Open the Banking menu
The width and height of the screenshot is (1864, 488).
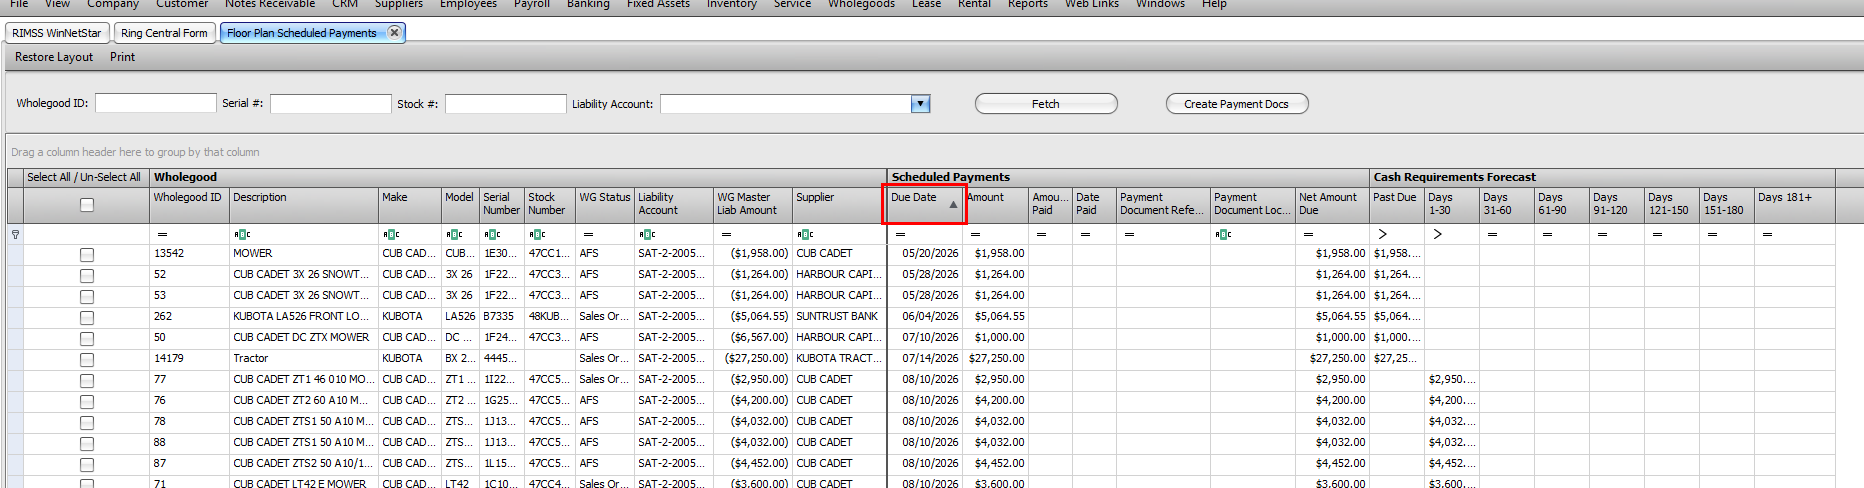click(x=588, y=4)
